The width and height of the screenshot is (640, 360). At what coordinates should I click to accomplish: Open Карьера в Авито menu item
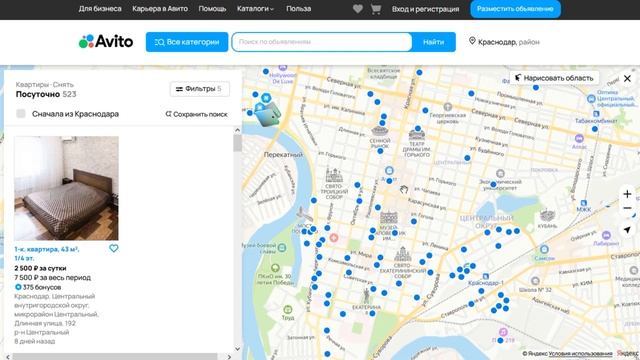[x=160, y=9]
